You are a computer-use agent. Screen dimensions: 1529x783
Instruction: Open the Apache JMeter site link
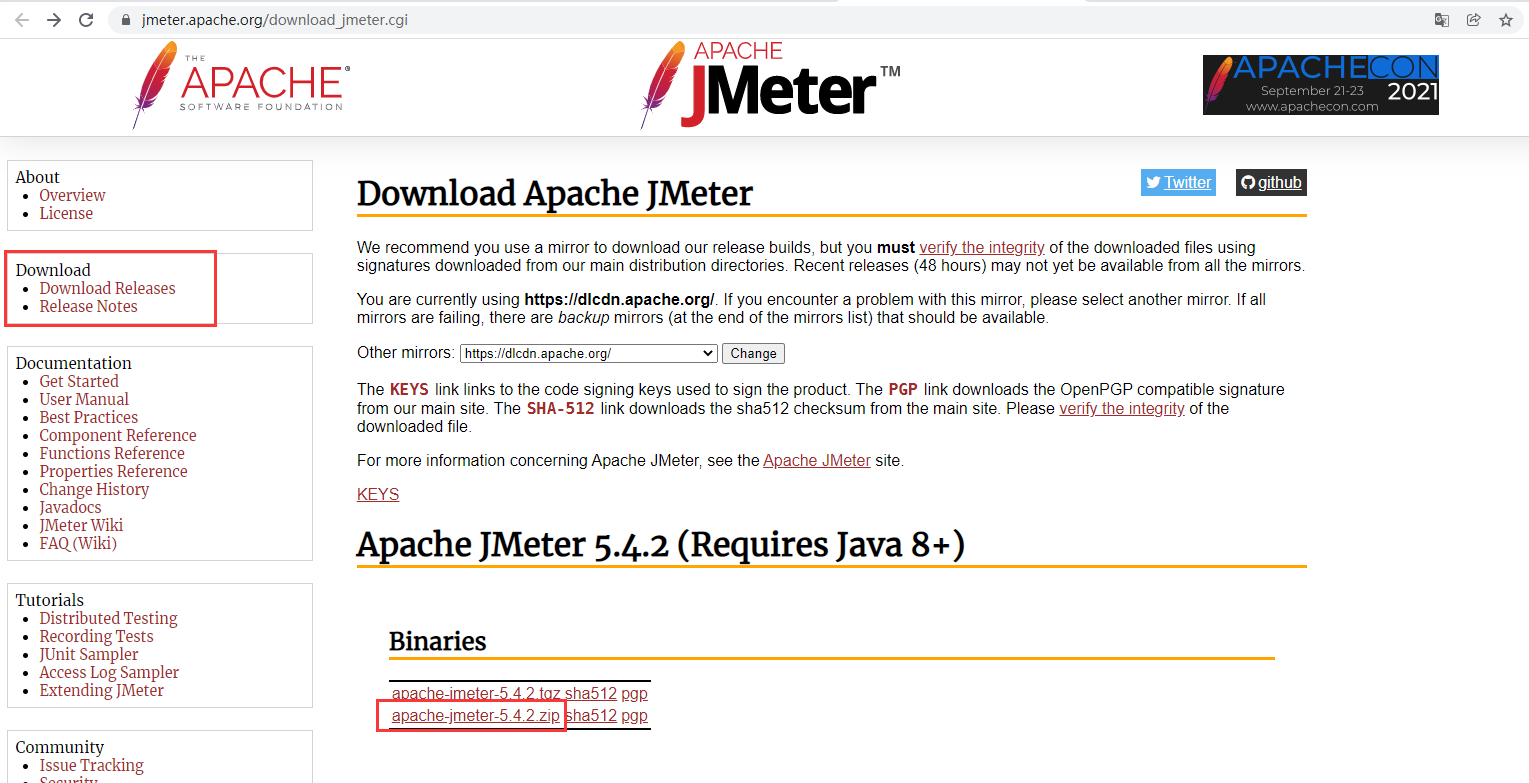pyautogui.click(x=817, y=460)
